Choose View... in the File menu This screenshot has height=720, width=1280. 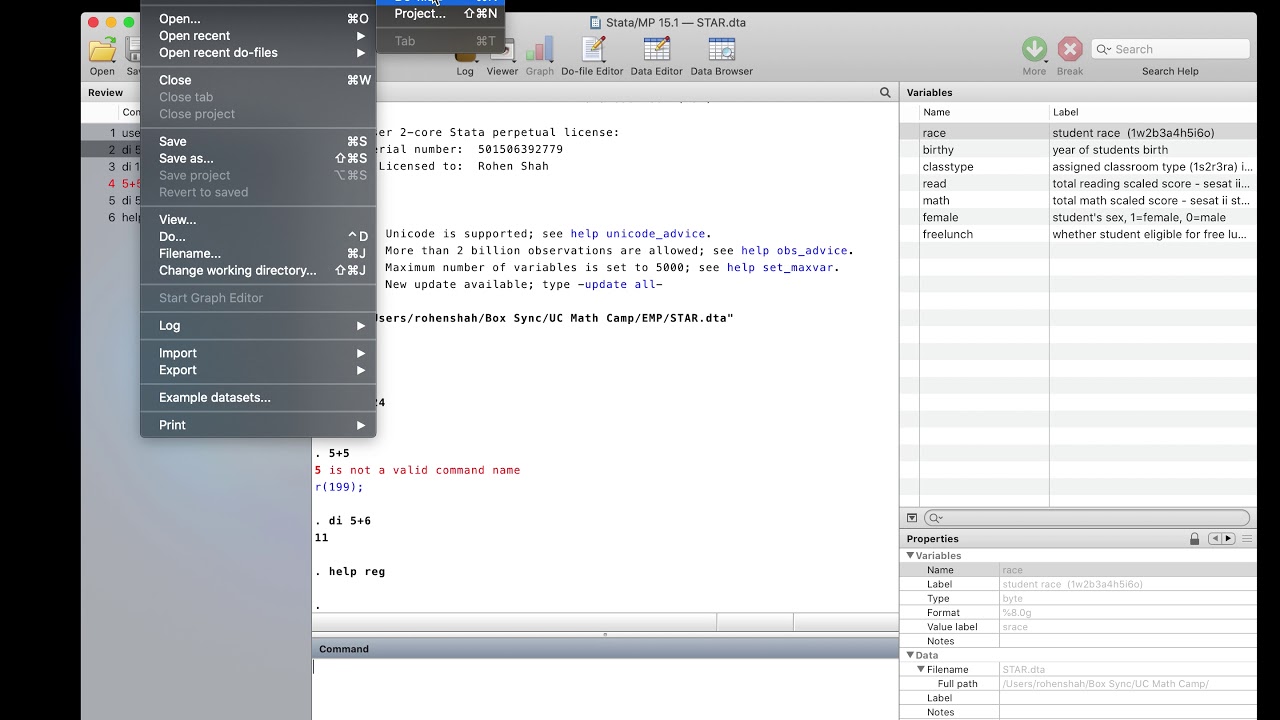[x=258, y=219]
